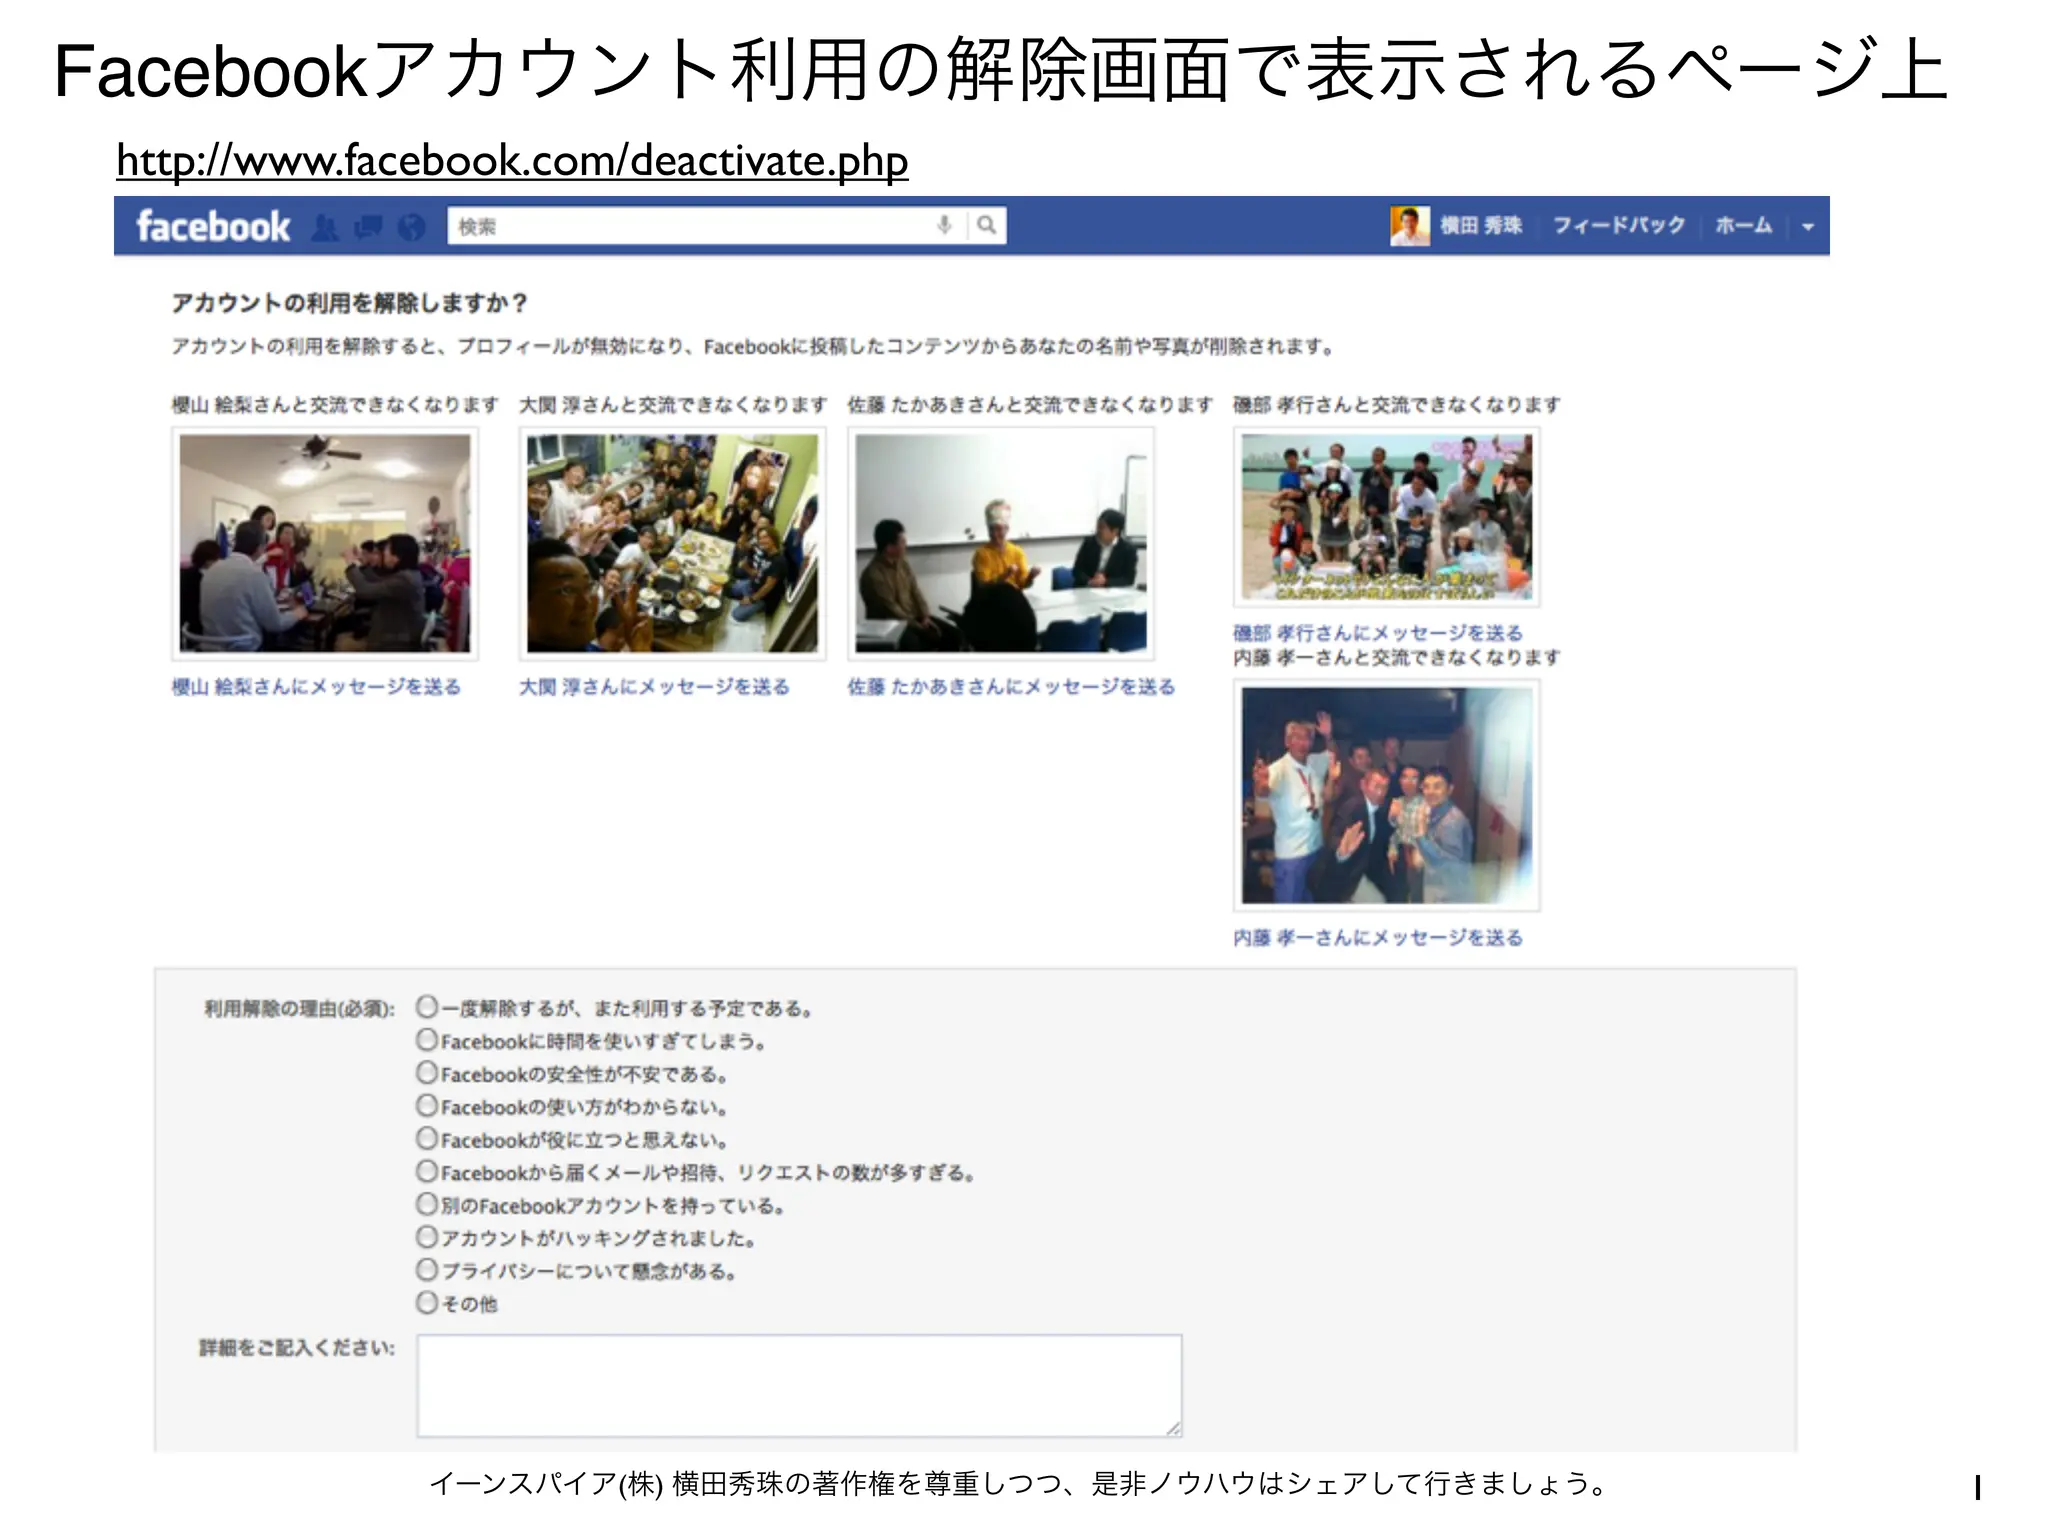Click the friend requests icon

[324, 228]
